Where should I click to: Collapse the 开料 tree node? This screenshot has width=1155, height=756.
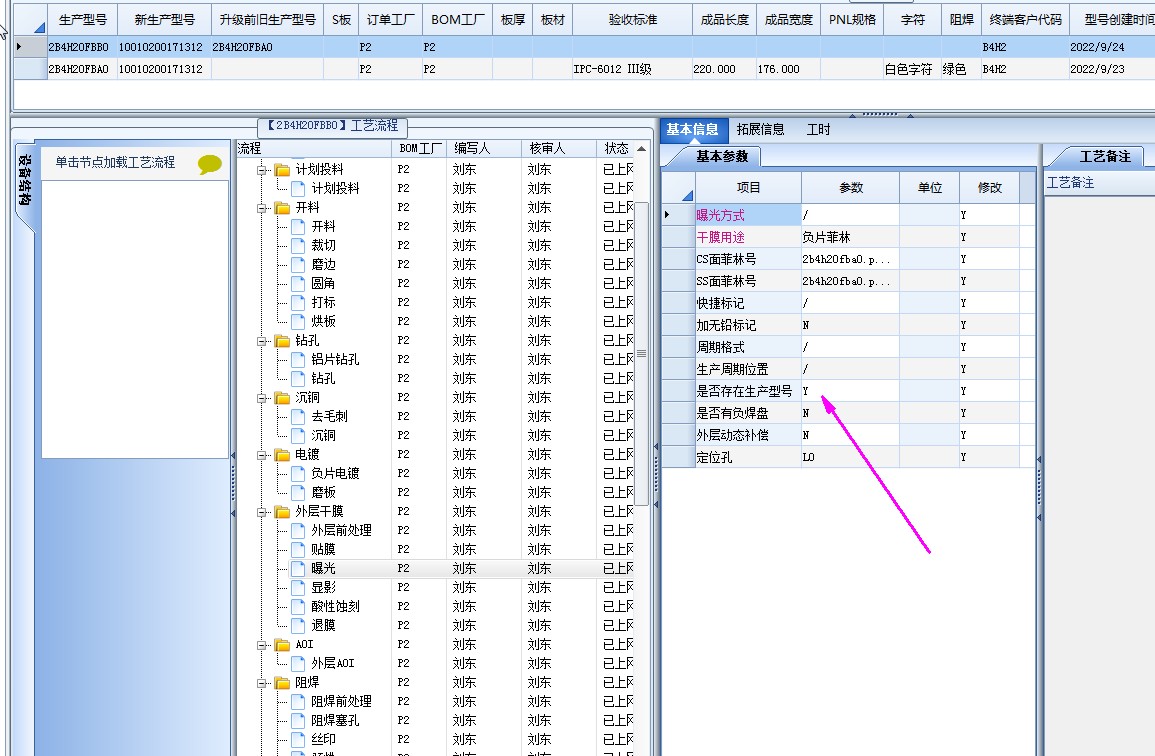pos(261,209)
